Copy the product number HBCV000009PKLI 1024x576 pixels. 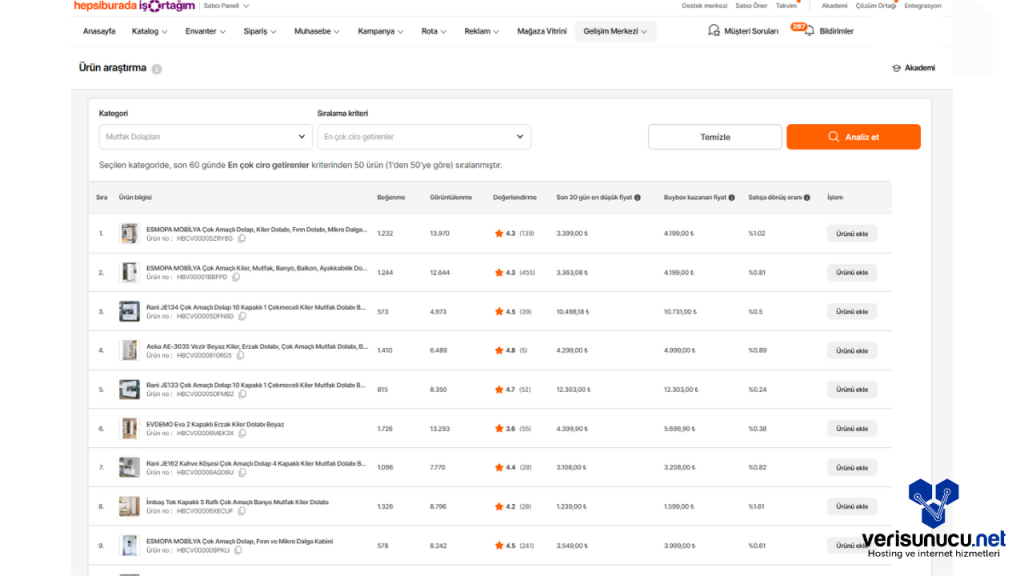(238, 550)
